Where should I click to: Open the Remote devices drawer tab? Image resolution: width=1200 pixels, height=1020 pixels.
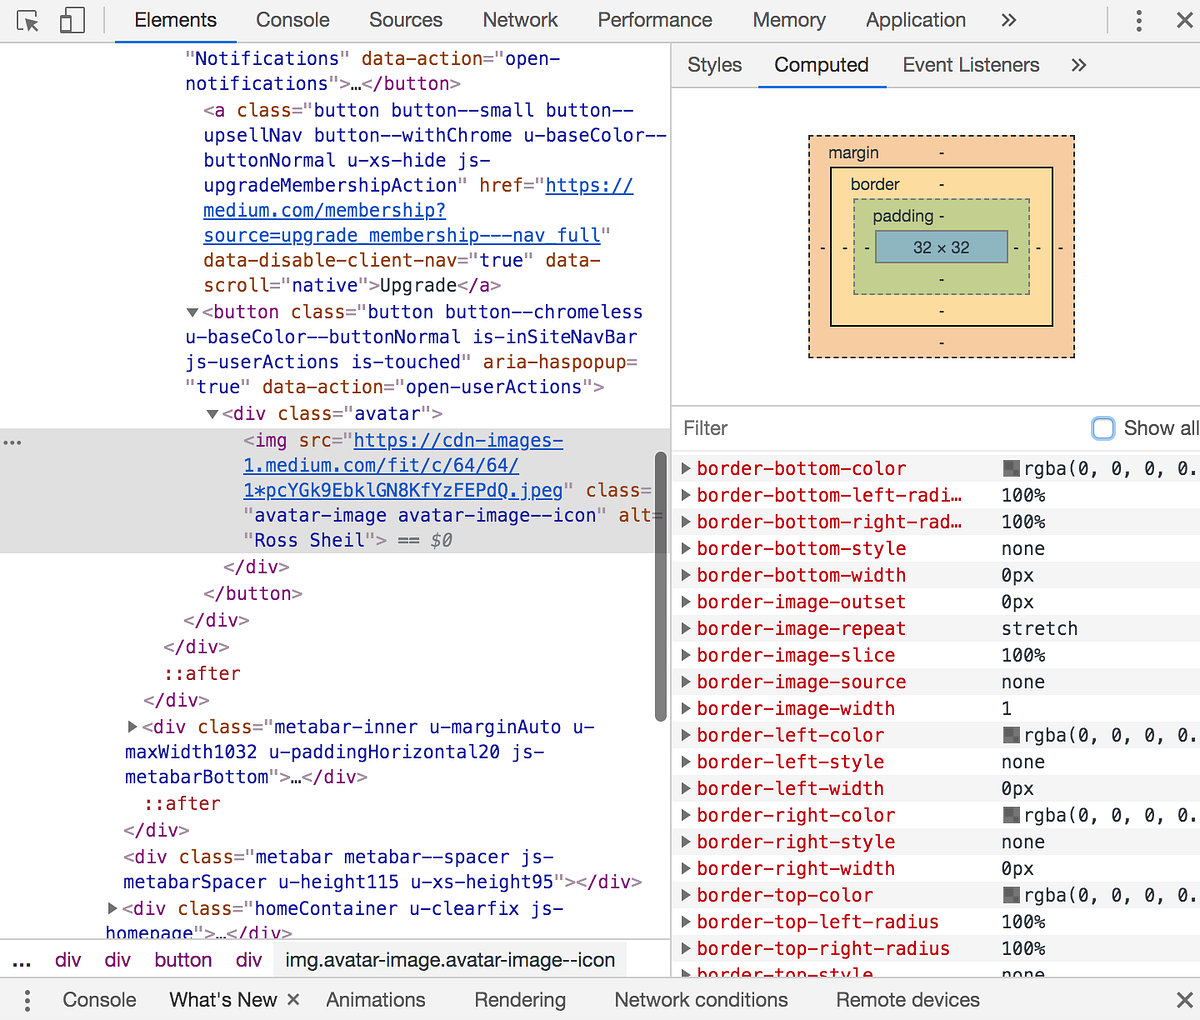(908, 1000)
